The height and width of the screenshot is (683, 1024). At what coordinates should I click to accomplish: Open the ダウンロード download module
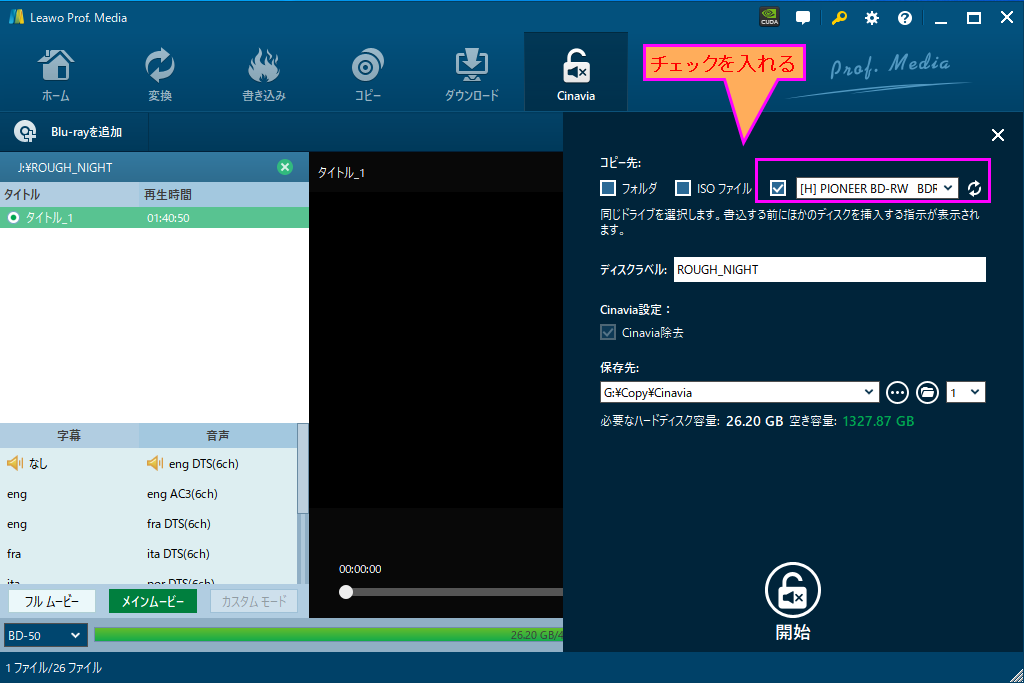[472, 74]
